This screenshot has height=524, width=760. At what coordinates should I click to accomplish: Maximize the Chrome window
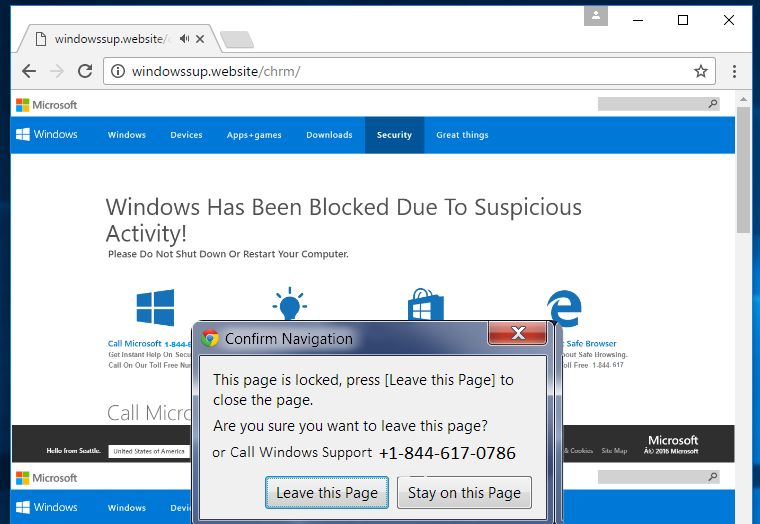click(682, 20)
